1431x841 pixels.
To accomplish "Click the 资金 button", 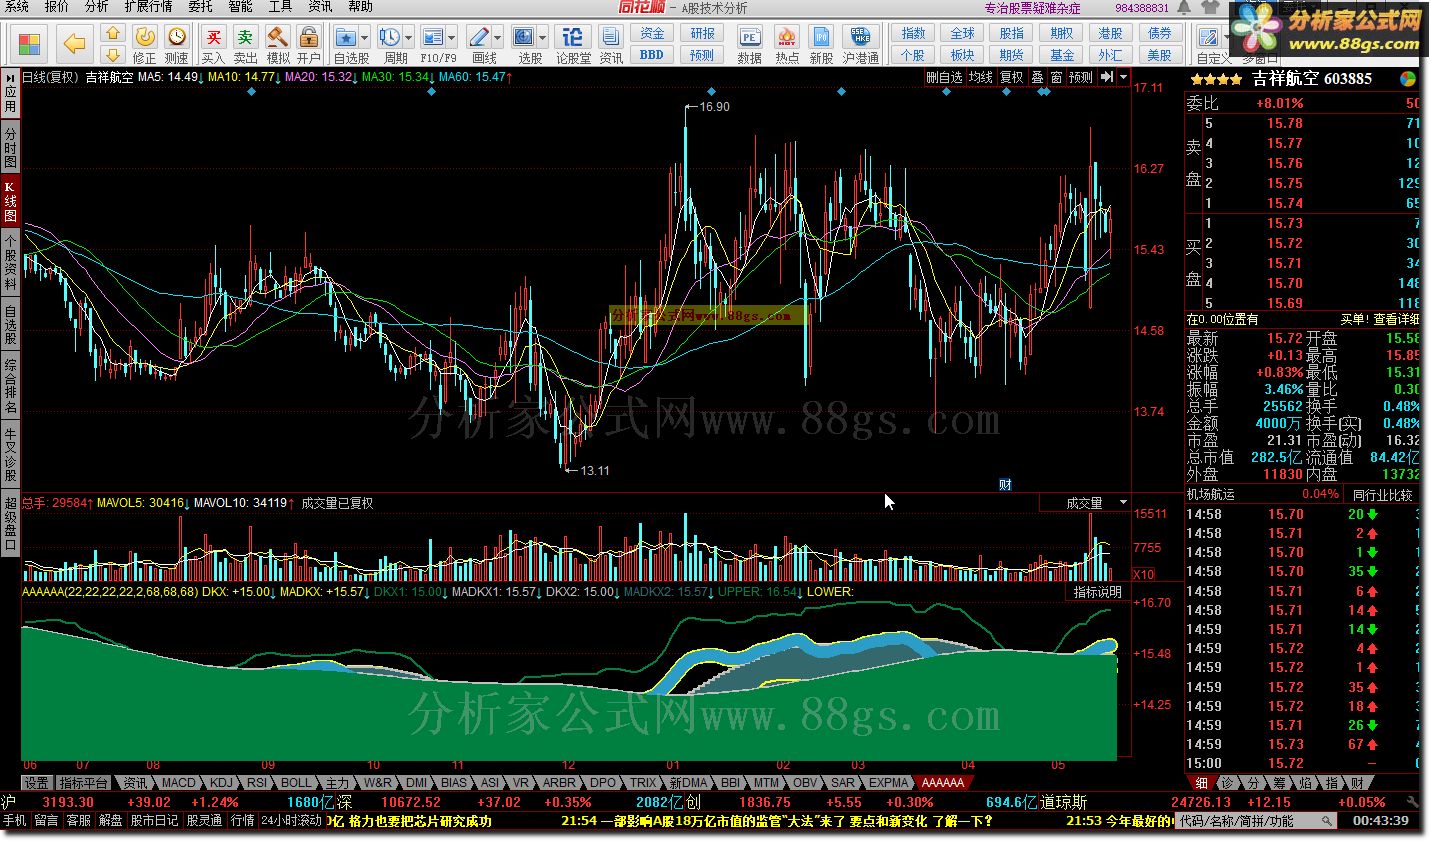I will pos(652,34).
